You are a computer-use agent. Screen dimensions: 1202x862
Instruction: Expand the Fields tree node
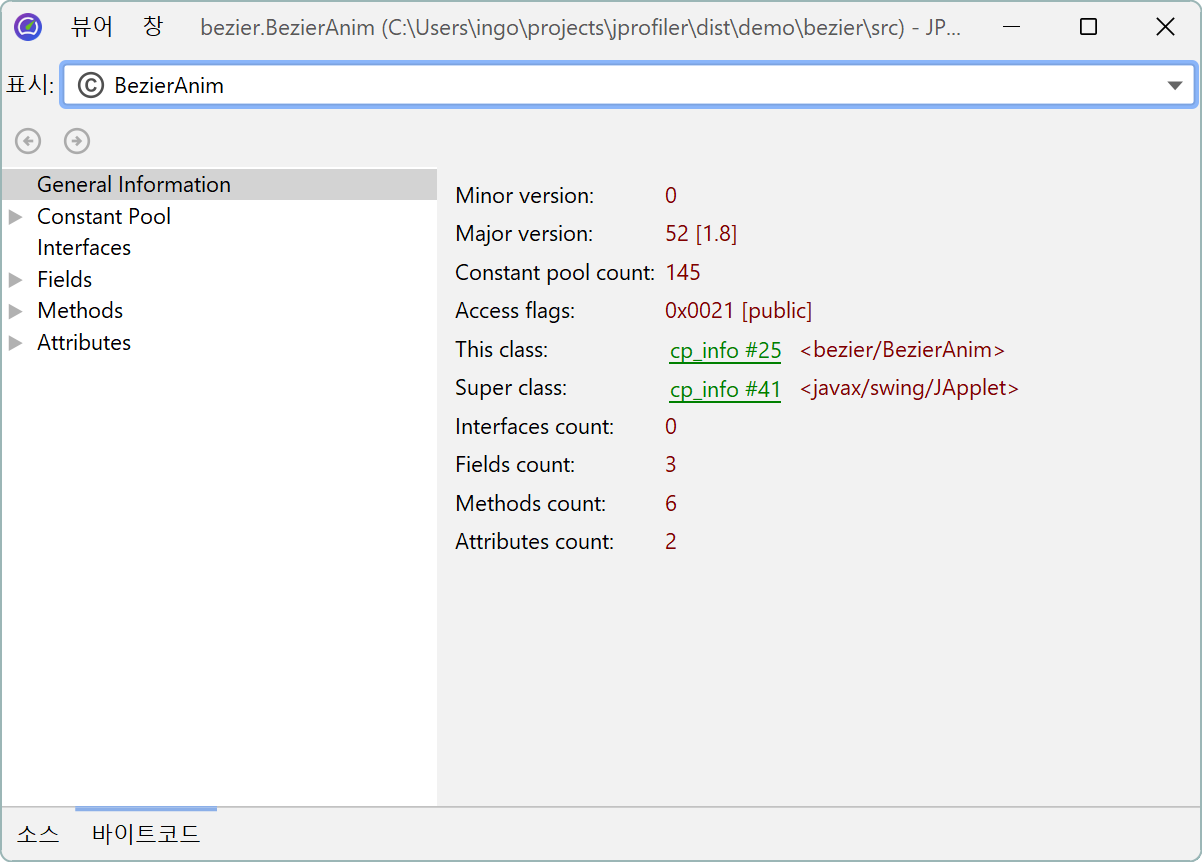tap(16, 280)
